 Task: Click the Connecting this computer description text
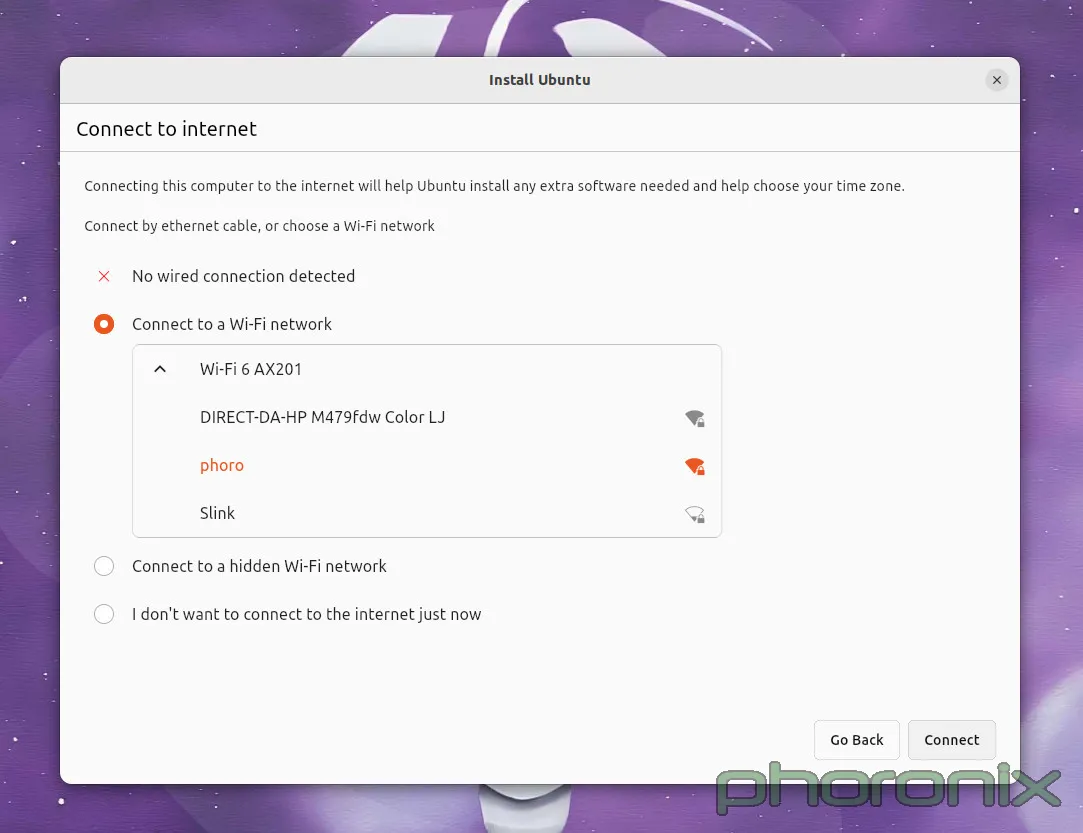(x=494, y=186)
